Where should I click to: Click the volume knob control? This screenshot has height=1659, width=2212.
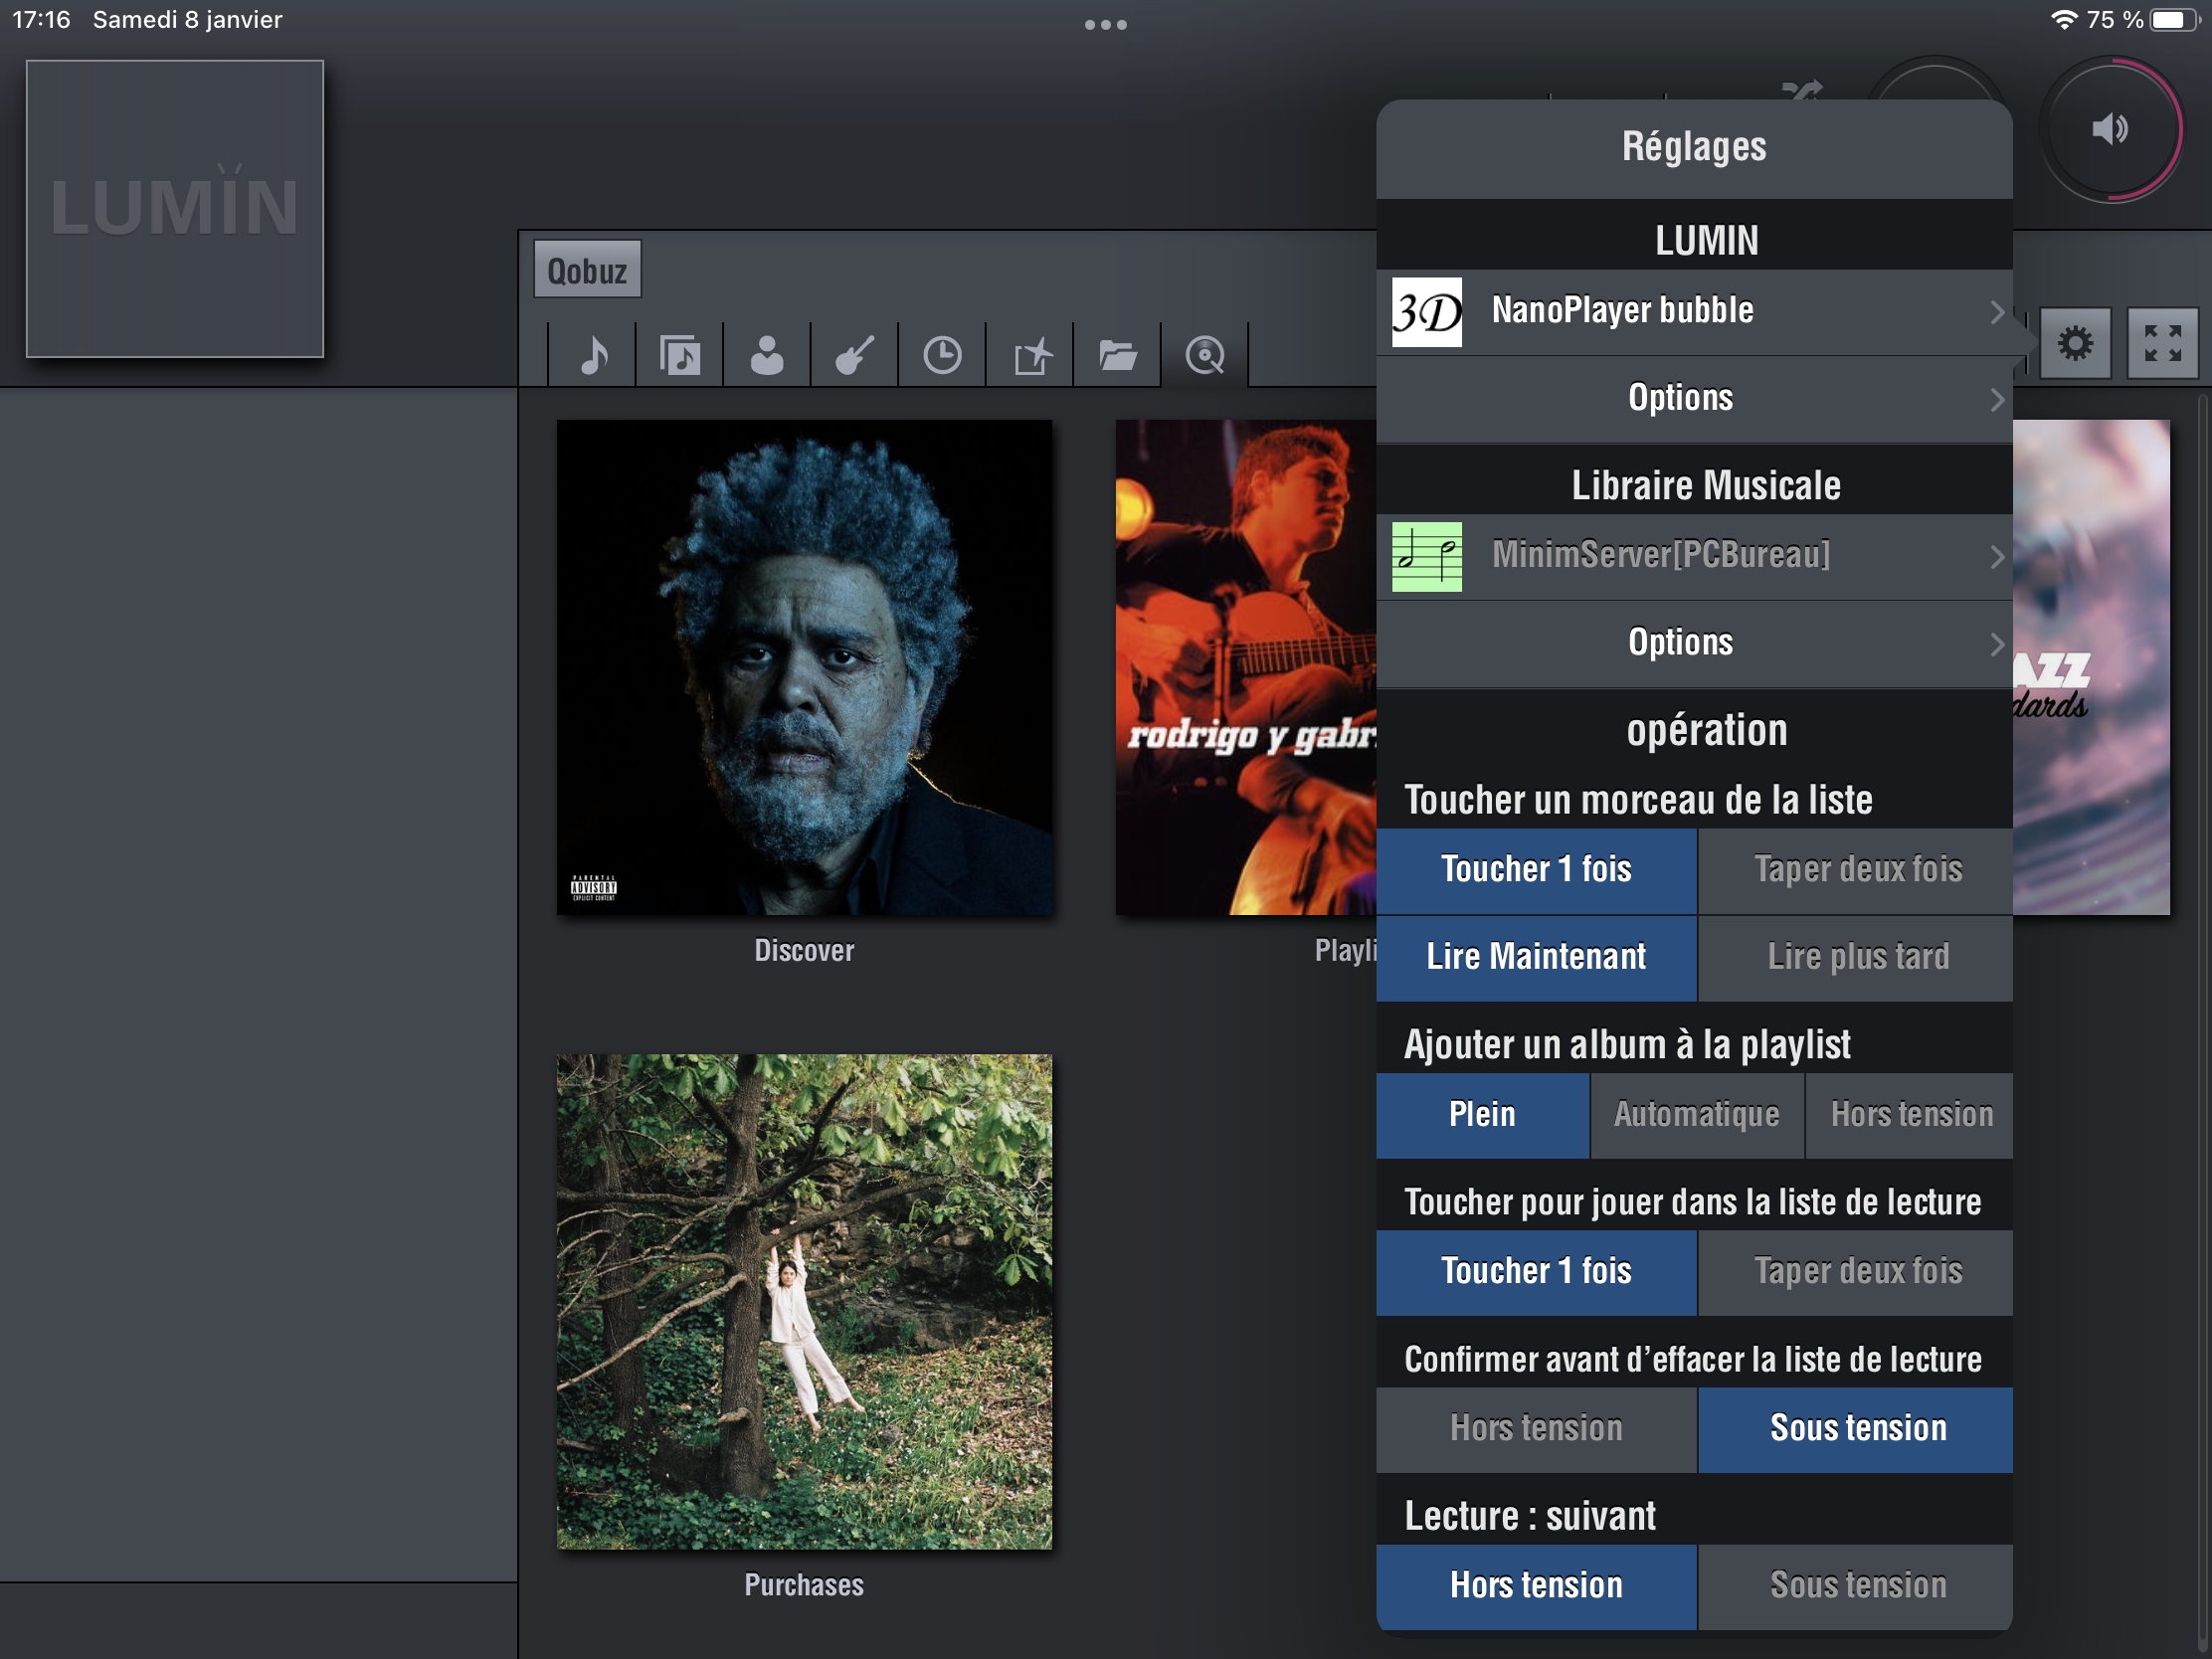click(x=2110, y=129)
